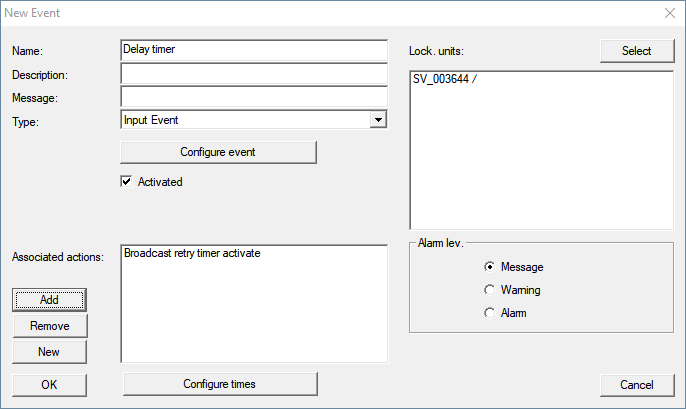Uncheck the Activated checkbox
The height and width of the screenshot is (409, 686).
[x=127, y=182]
